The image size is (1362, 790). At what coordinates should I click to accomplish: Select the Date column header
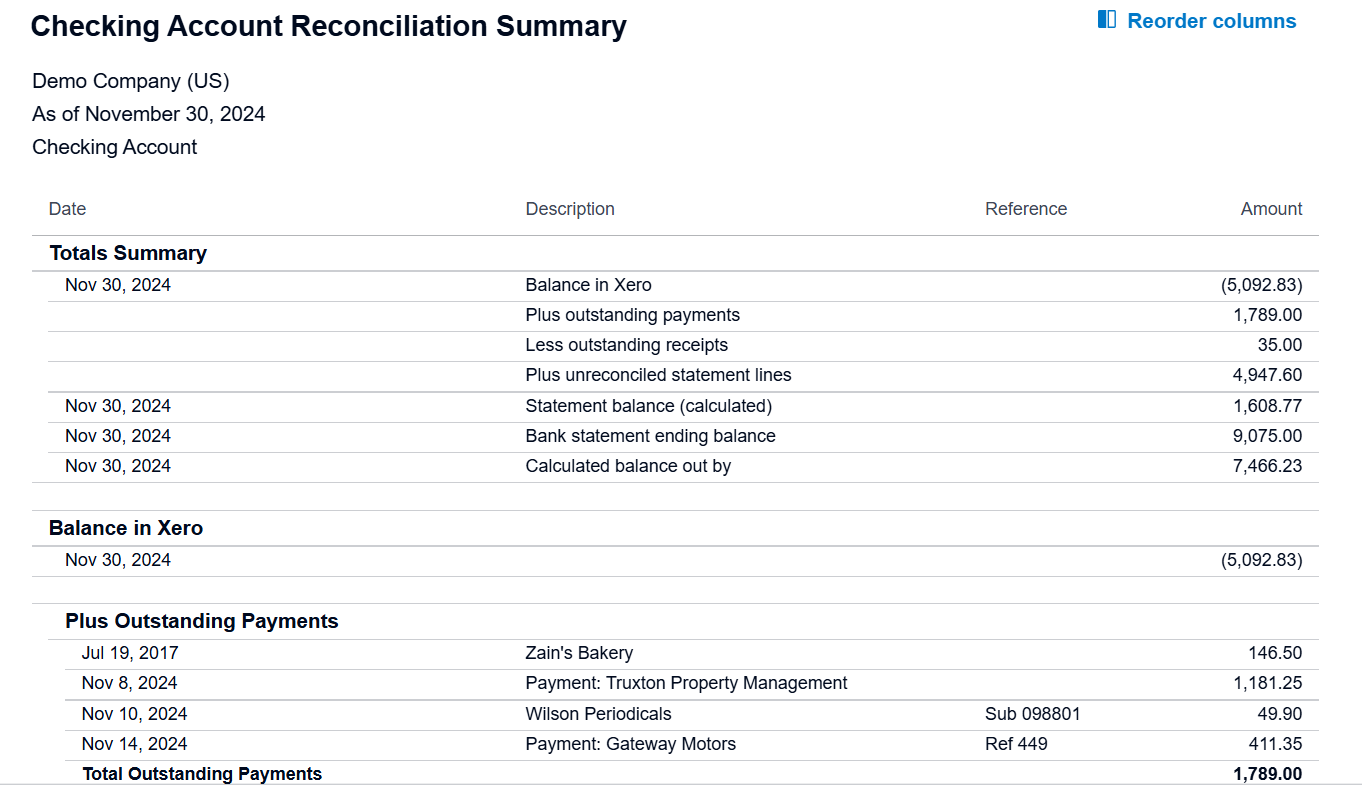click(x=67, y=208)
